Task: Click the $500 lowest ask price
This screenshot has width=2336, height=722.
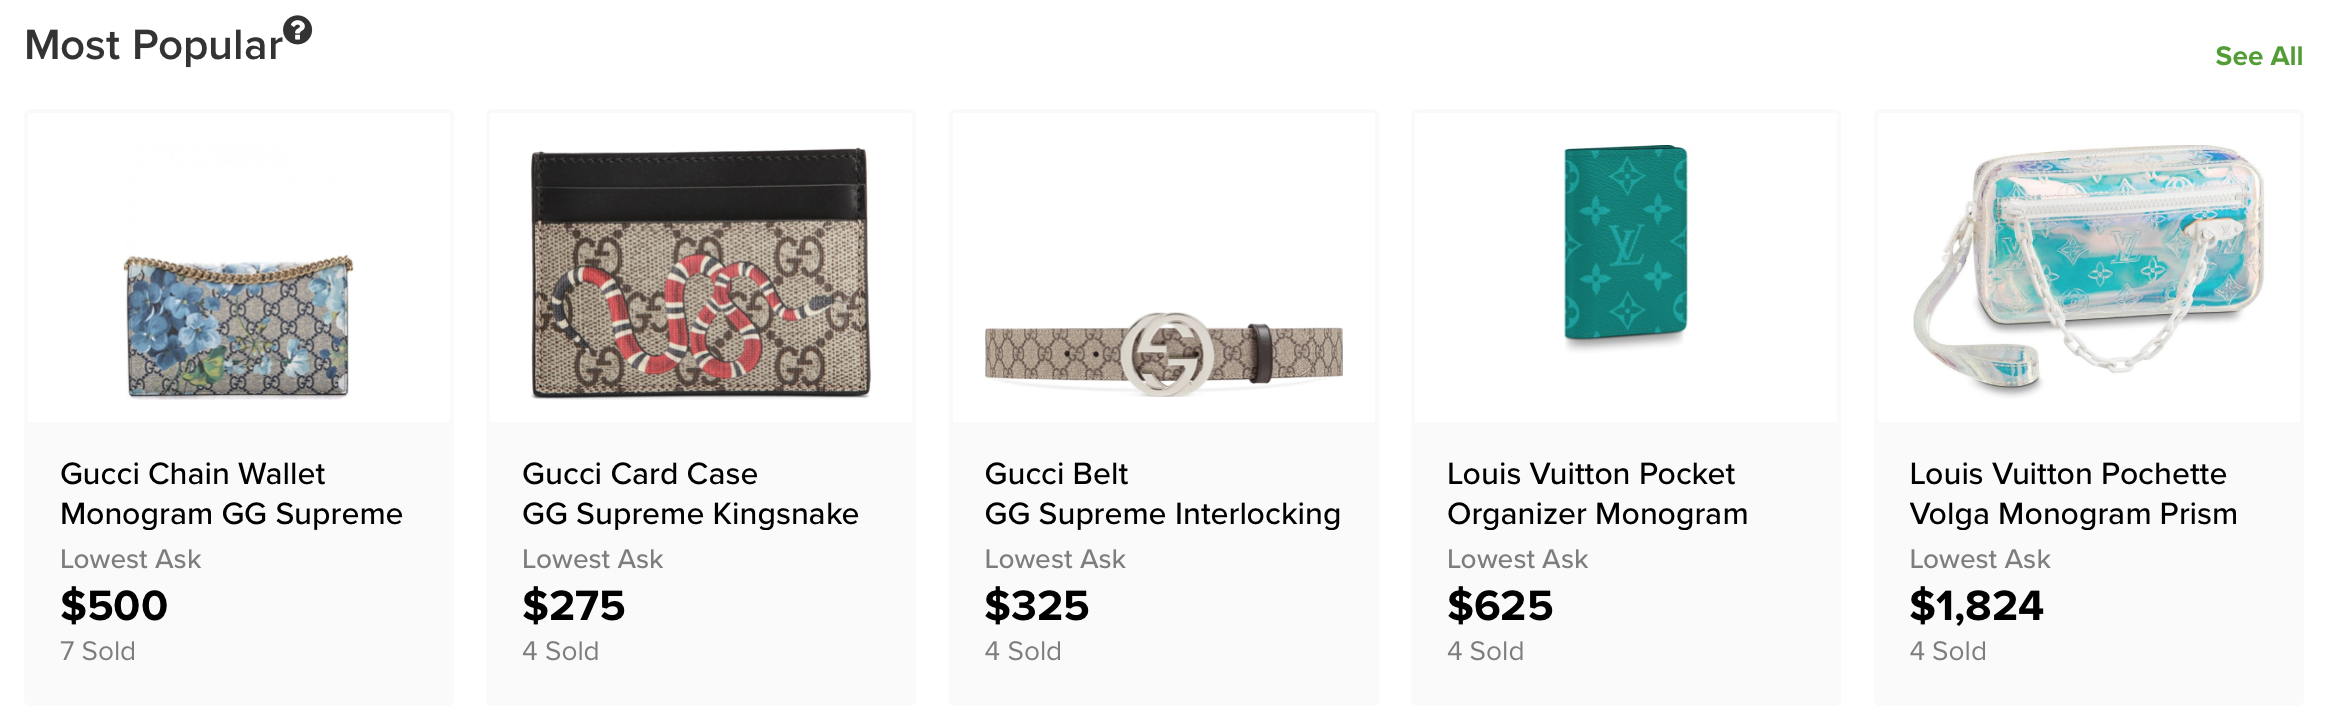Action: click(114, 606)
